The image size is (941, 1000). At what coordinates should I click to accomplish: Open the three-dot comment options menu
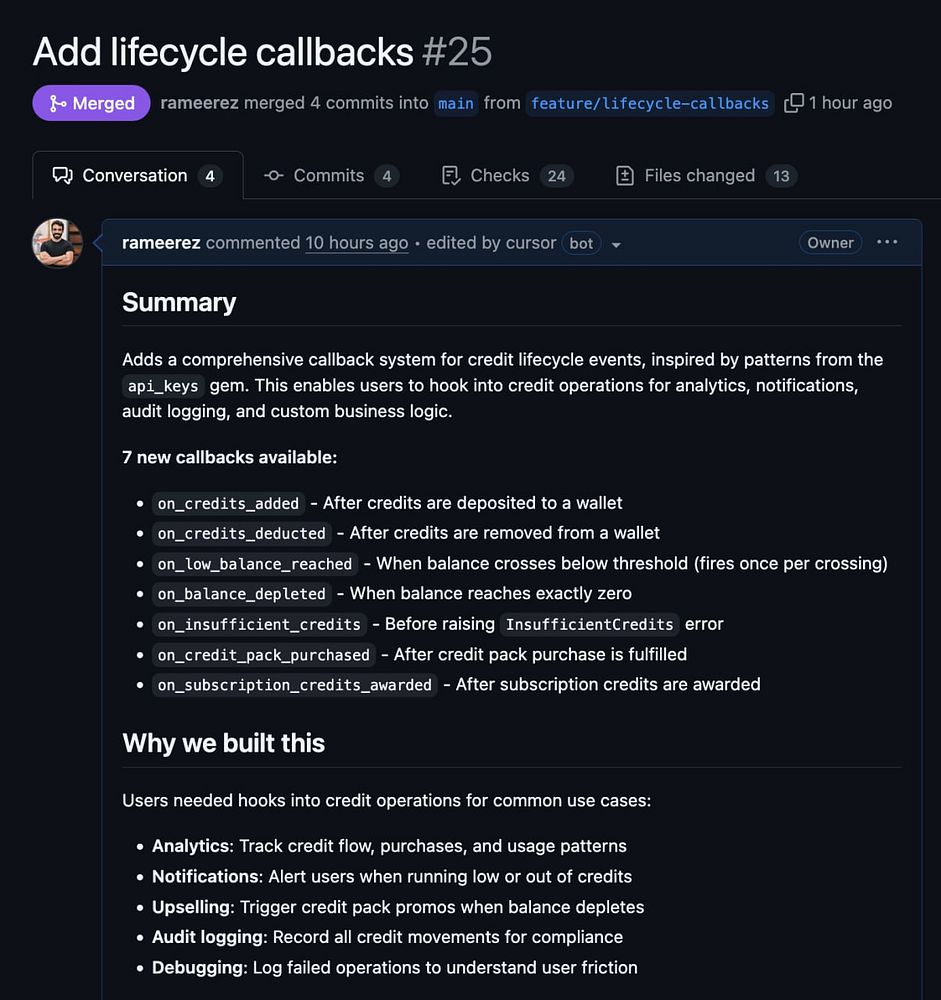887,242
